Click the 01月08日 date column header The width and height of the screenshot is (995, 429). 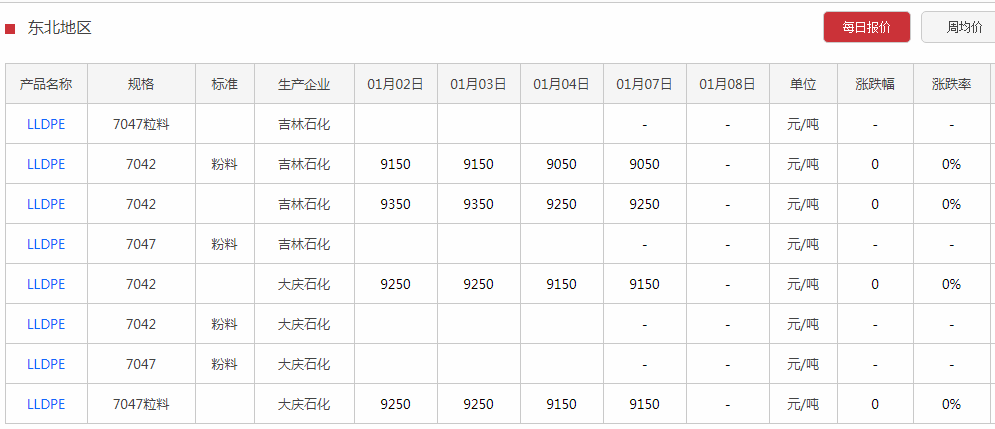coord(727,84)
